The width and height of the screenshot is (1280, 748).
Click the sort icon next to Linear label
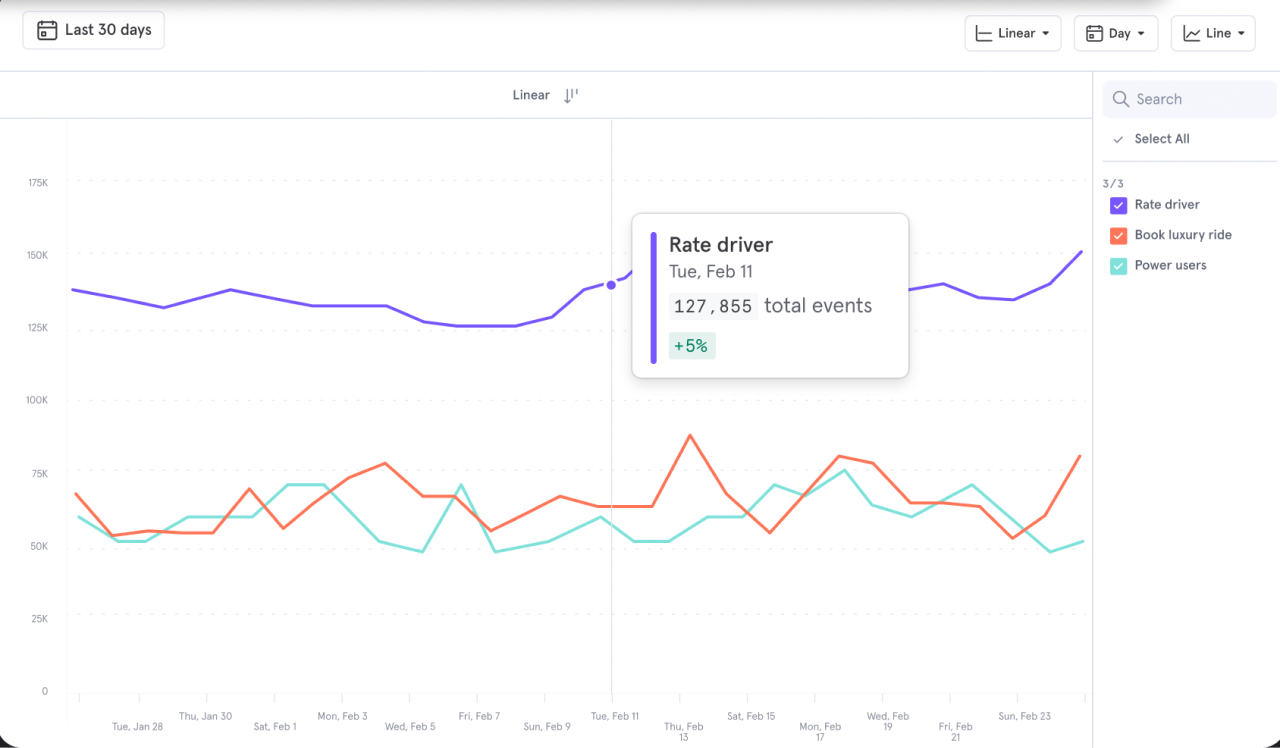click(570, 94)
